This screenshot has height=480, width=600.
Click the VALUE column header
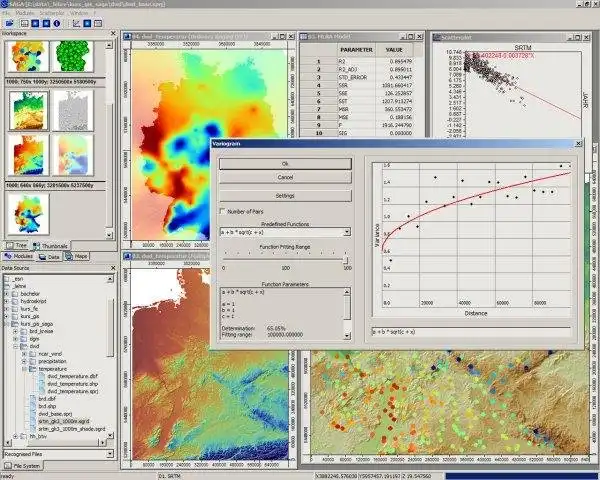coord(394,50)
